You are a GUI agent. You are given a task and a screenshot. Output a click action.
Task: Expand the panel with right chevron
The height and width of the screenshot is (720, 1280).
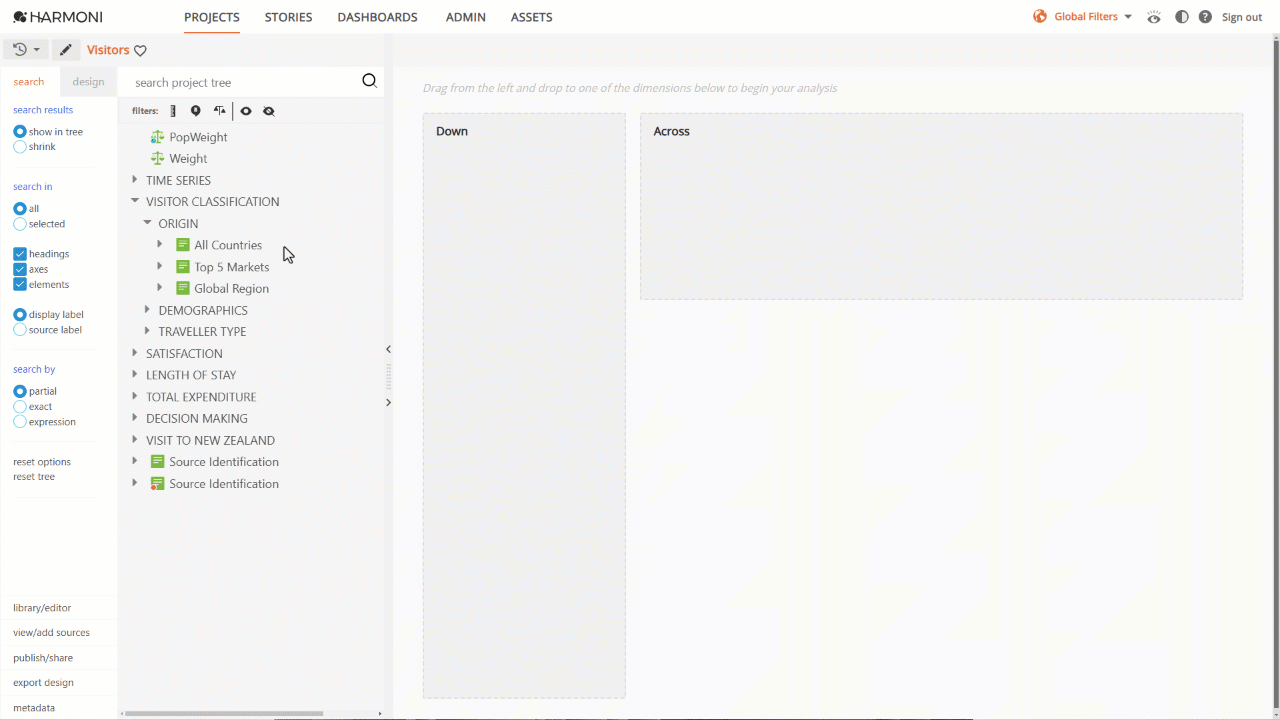[x=388, y=402]
